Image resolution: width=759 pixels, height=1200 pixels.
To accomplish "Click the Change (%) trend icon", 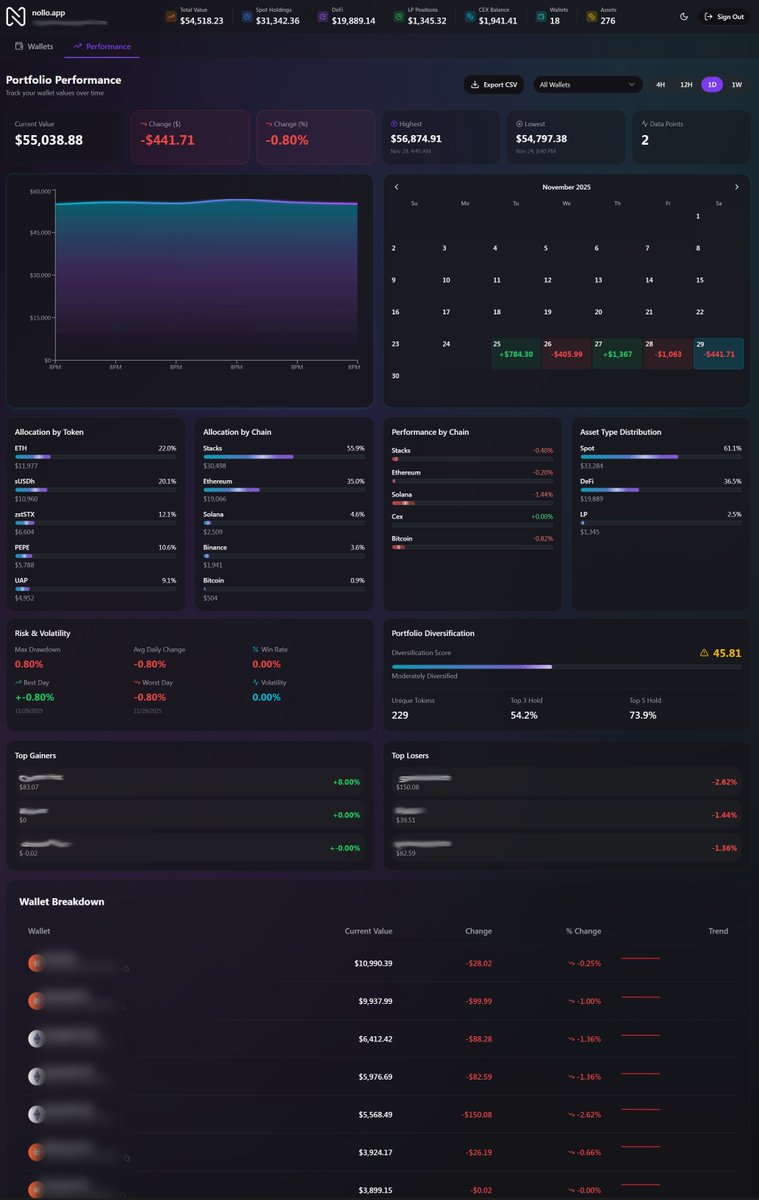I will (269, 124).
